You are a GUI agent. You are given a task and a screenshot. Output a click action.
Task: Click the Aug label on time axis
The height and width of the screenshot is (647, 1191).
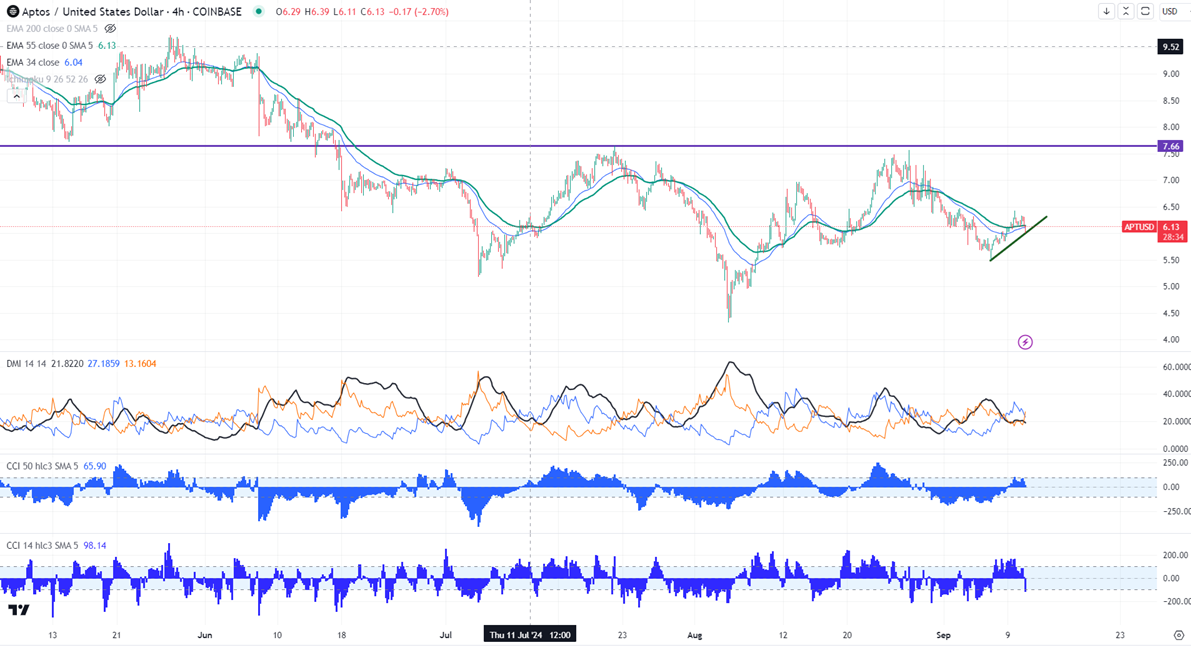click(695, 635)
